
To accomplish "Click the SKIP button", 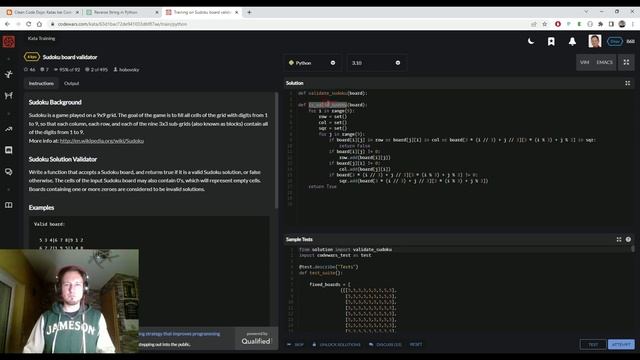I will point(296,344).
